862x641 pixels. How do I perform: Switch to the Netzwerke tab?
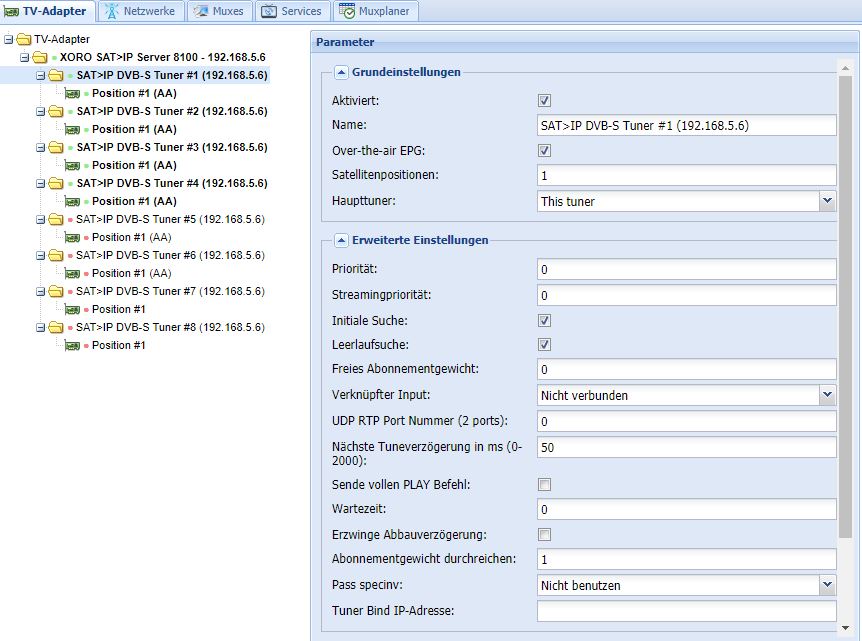coord(141,11)
